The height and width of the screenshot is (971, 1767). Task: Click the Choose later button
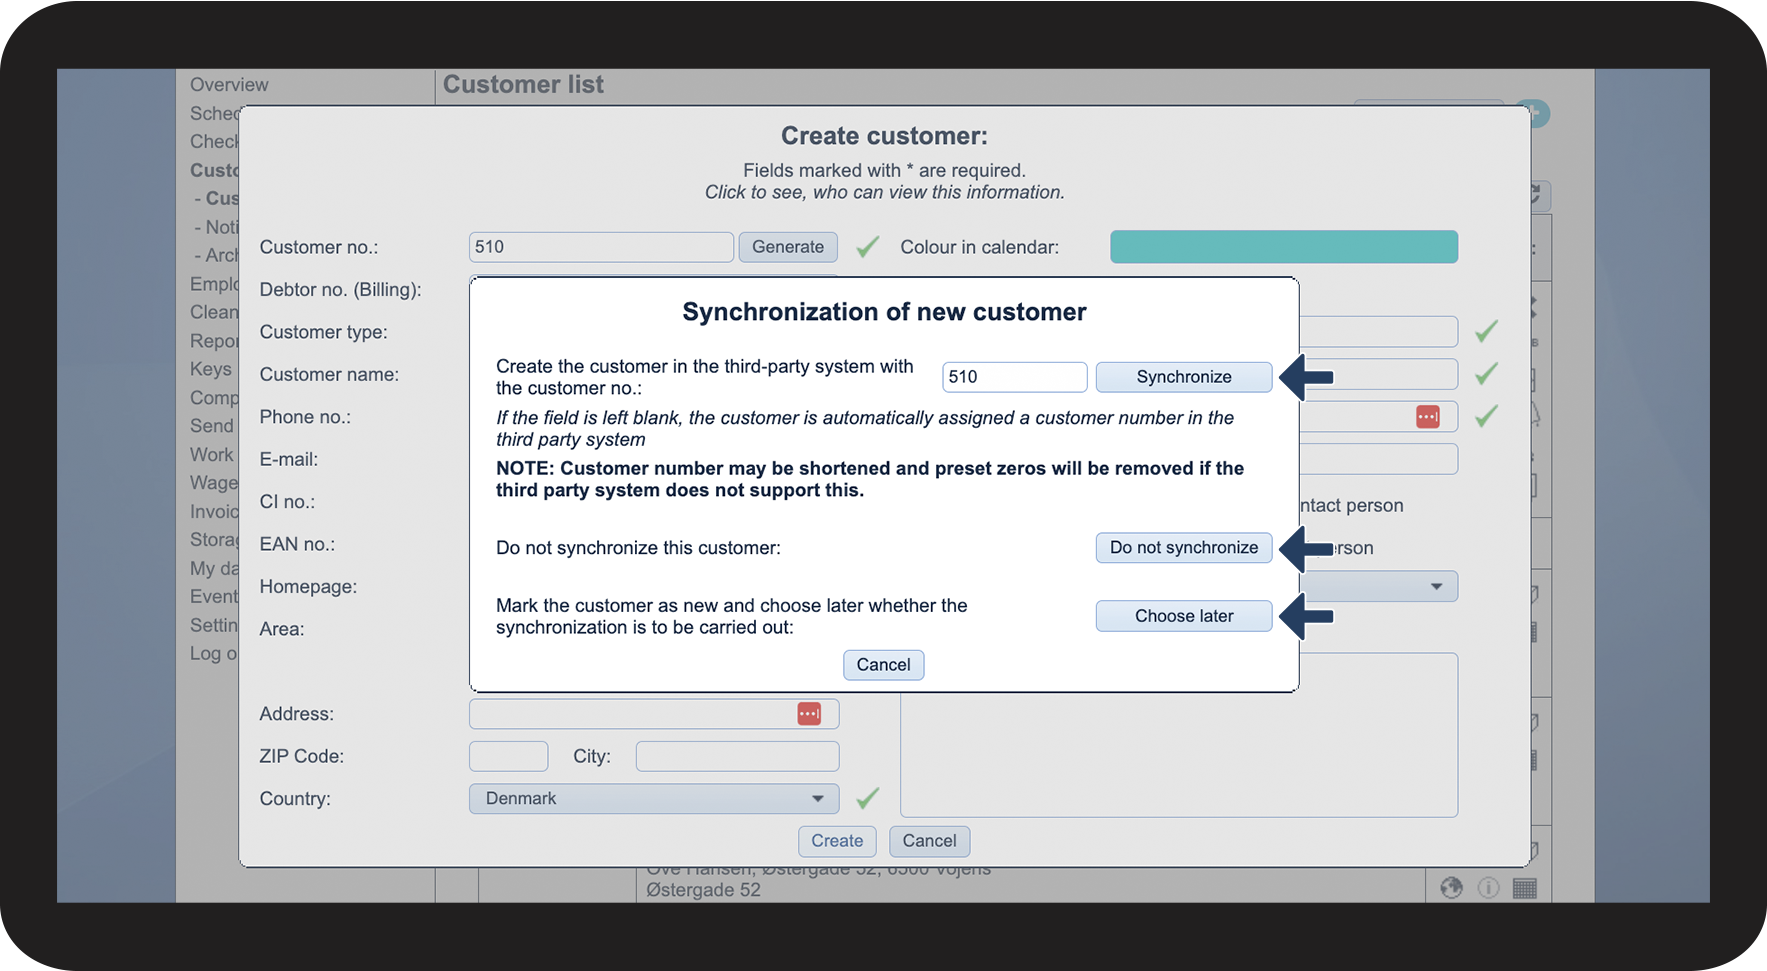1183,616
